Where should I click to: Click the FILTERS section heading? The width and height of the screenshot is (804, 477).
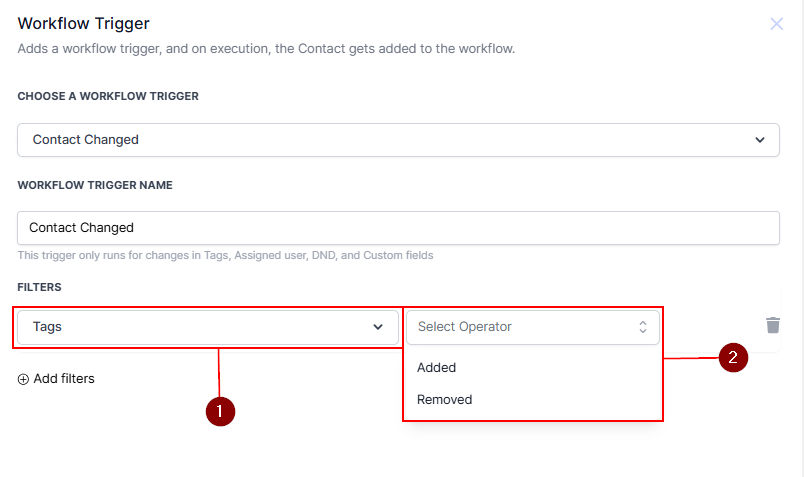click(x=40, y=287)
